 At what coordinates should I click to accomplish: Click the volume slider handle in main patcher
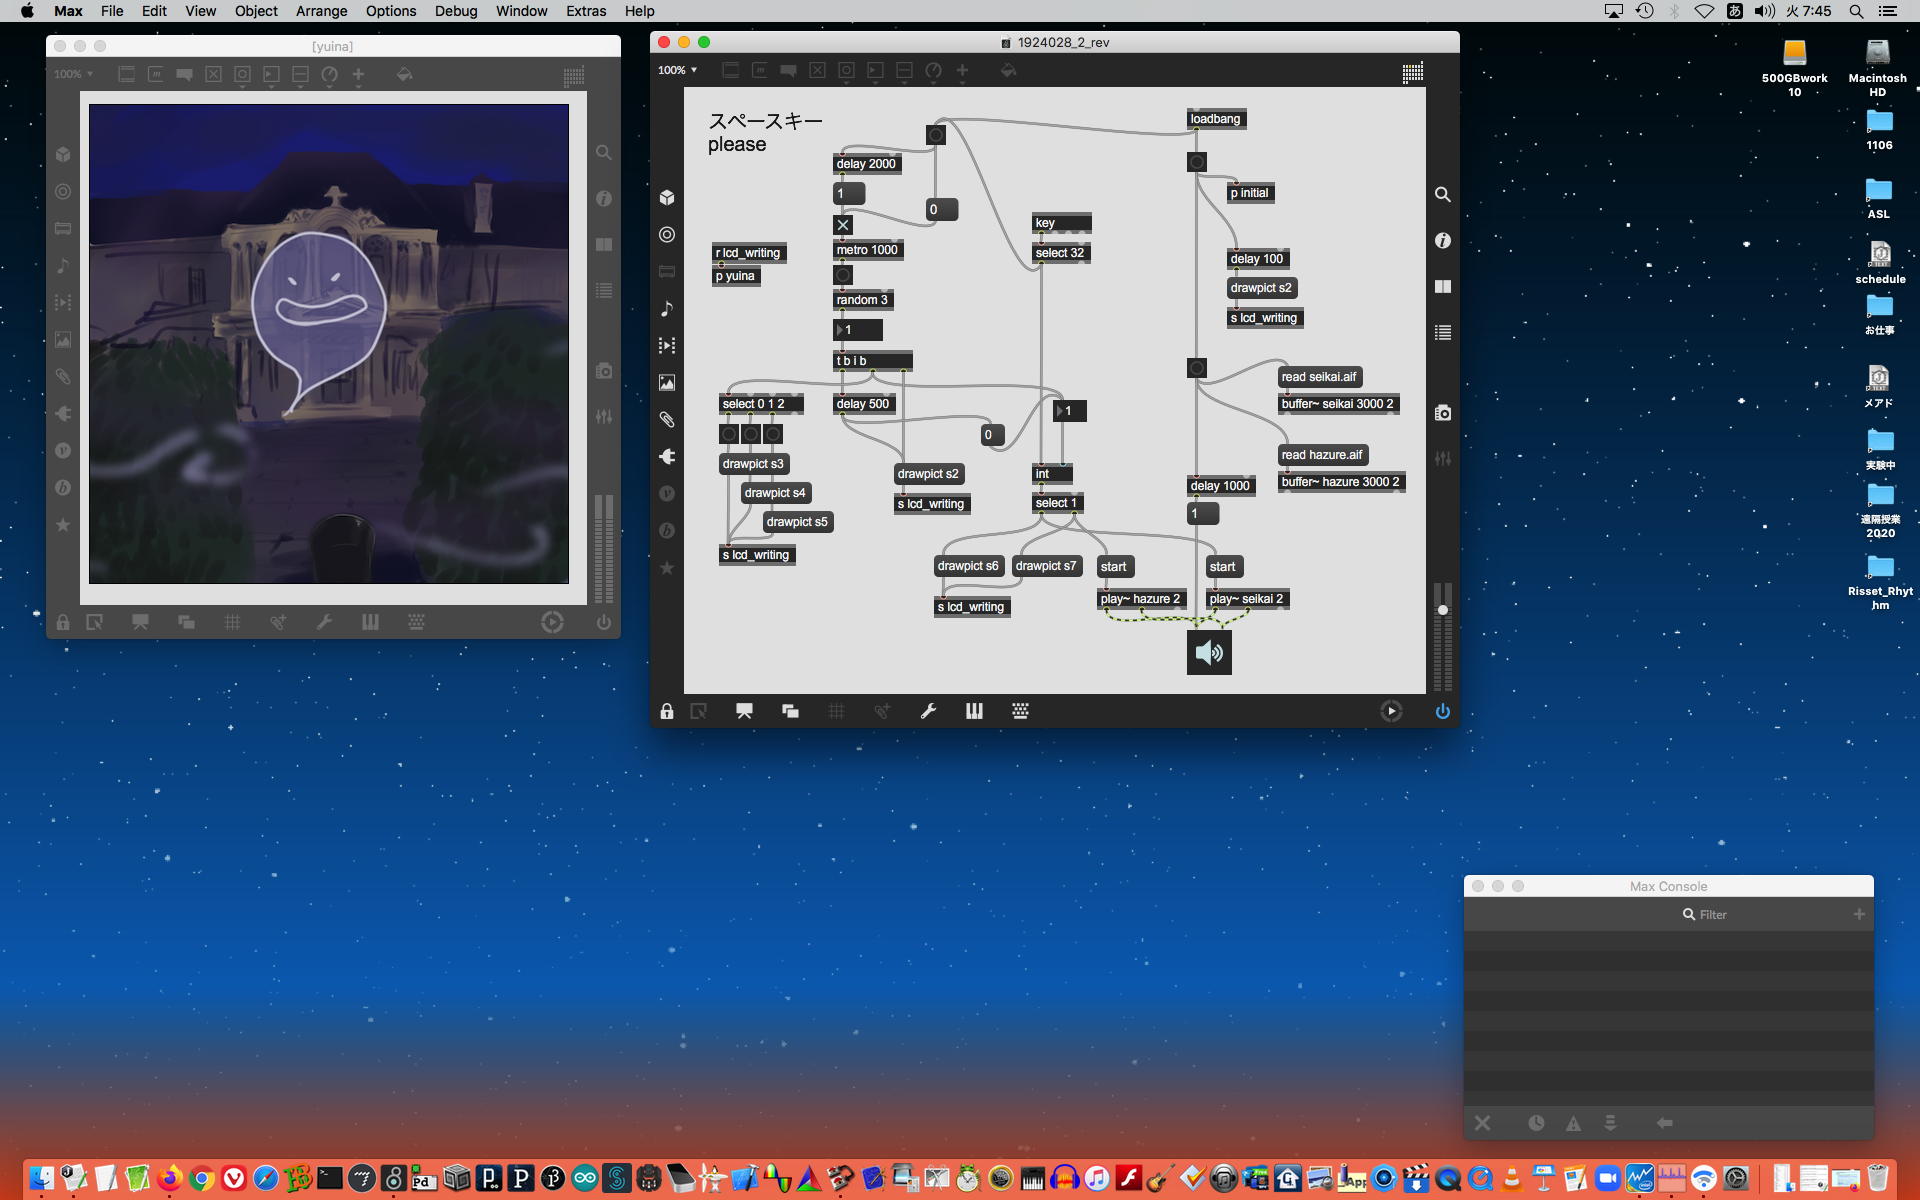click(x=1442, y=610)
